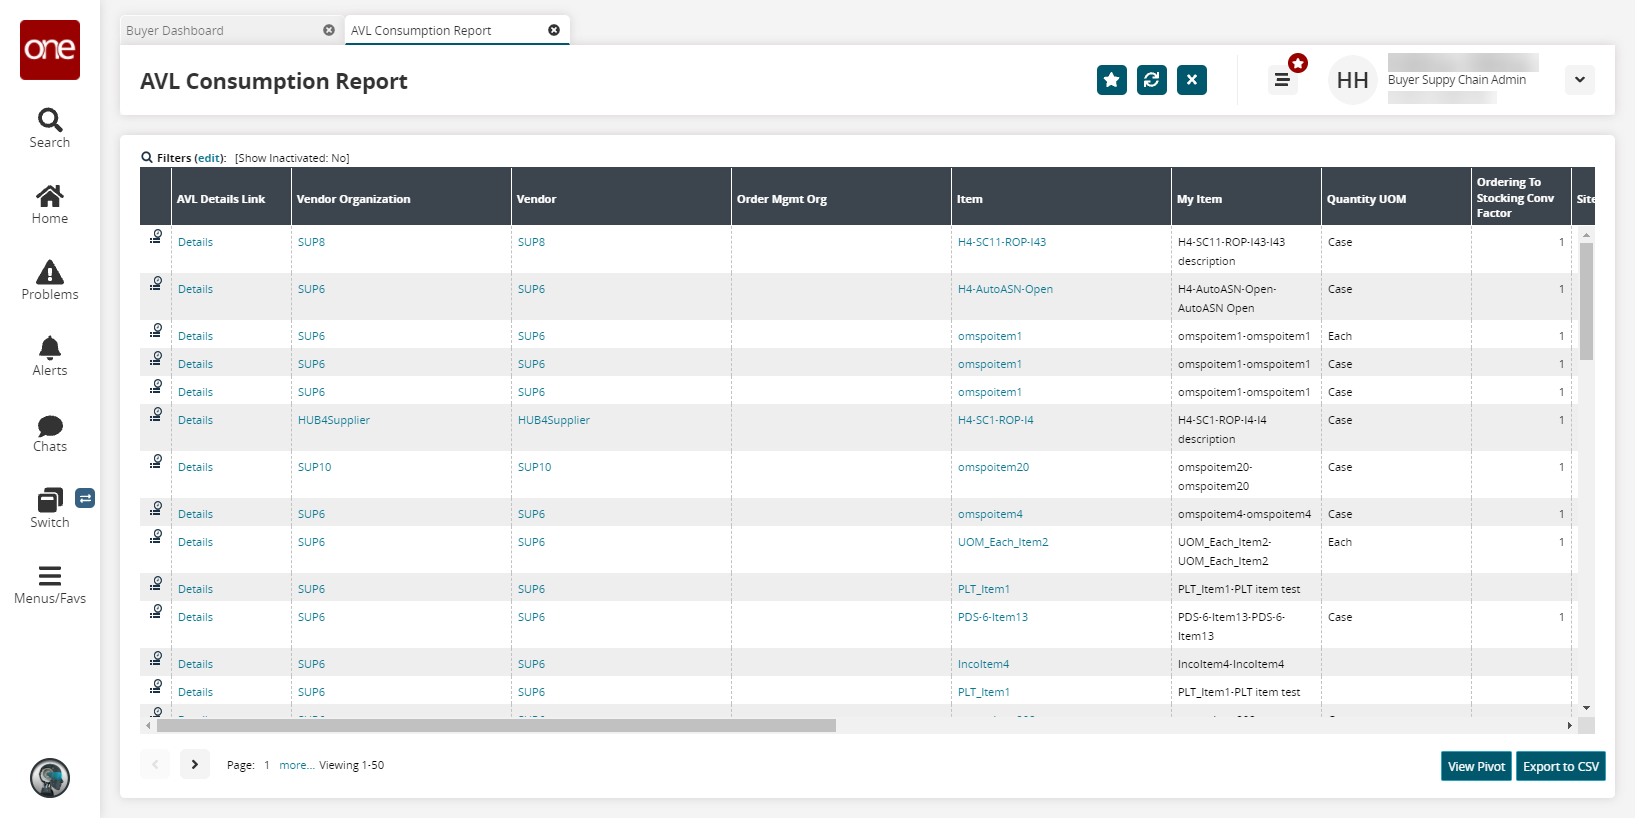The image size is (1635, 818).
Task: Click the horizontal scrollbar of table
Action: click(x=496, y=726)
